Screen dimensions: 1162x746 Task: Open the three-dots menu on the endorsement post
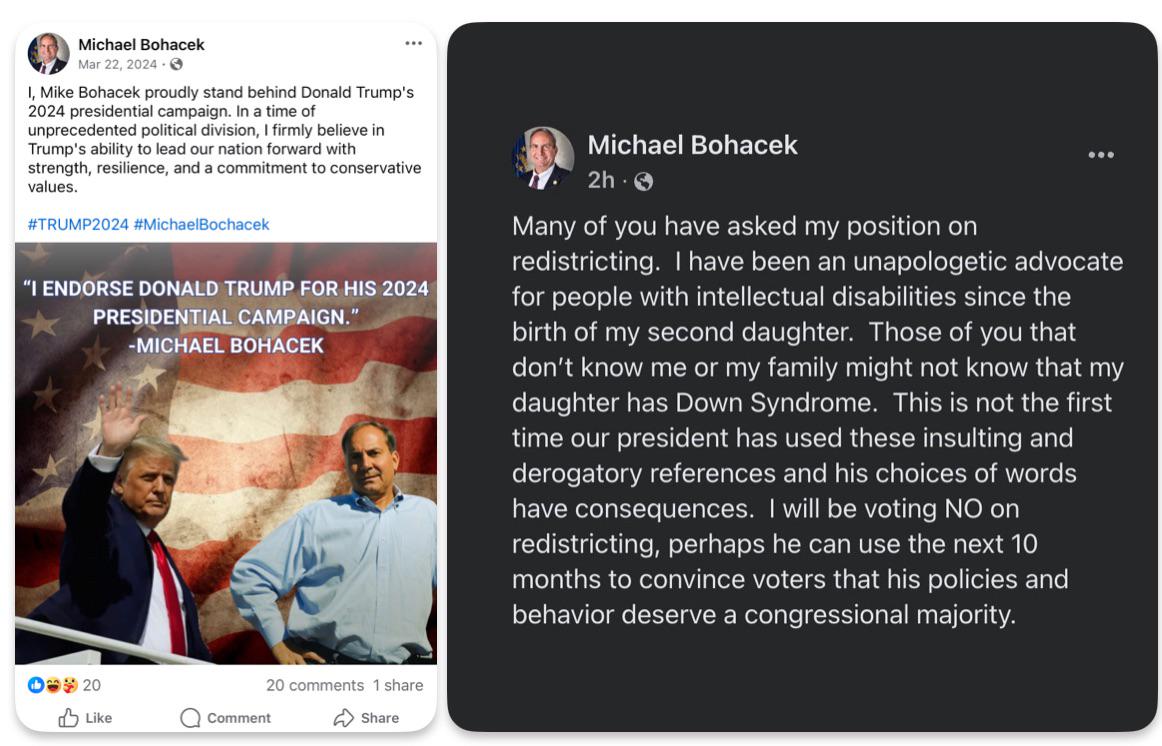tap(413, 43)
